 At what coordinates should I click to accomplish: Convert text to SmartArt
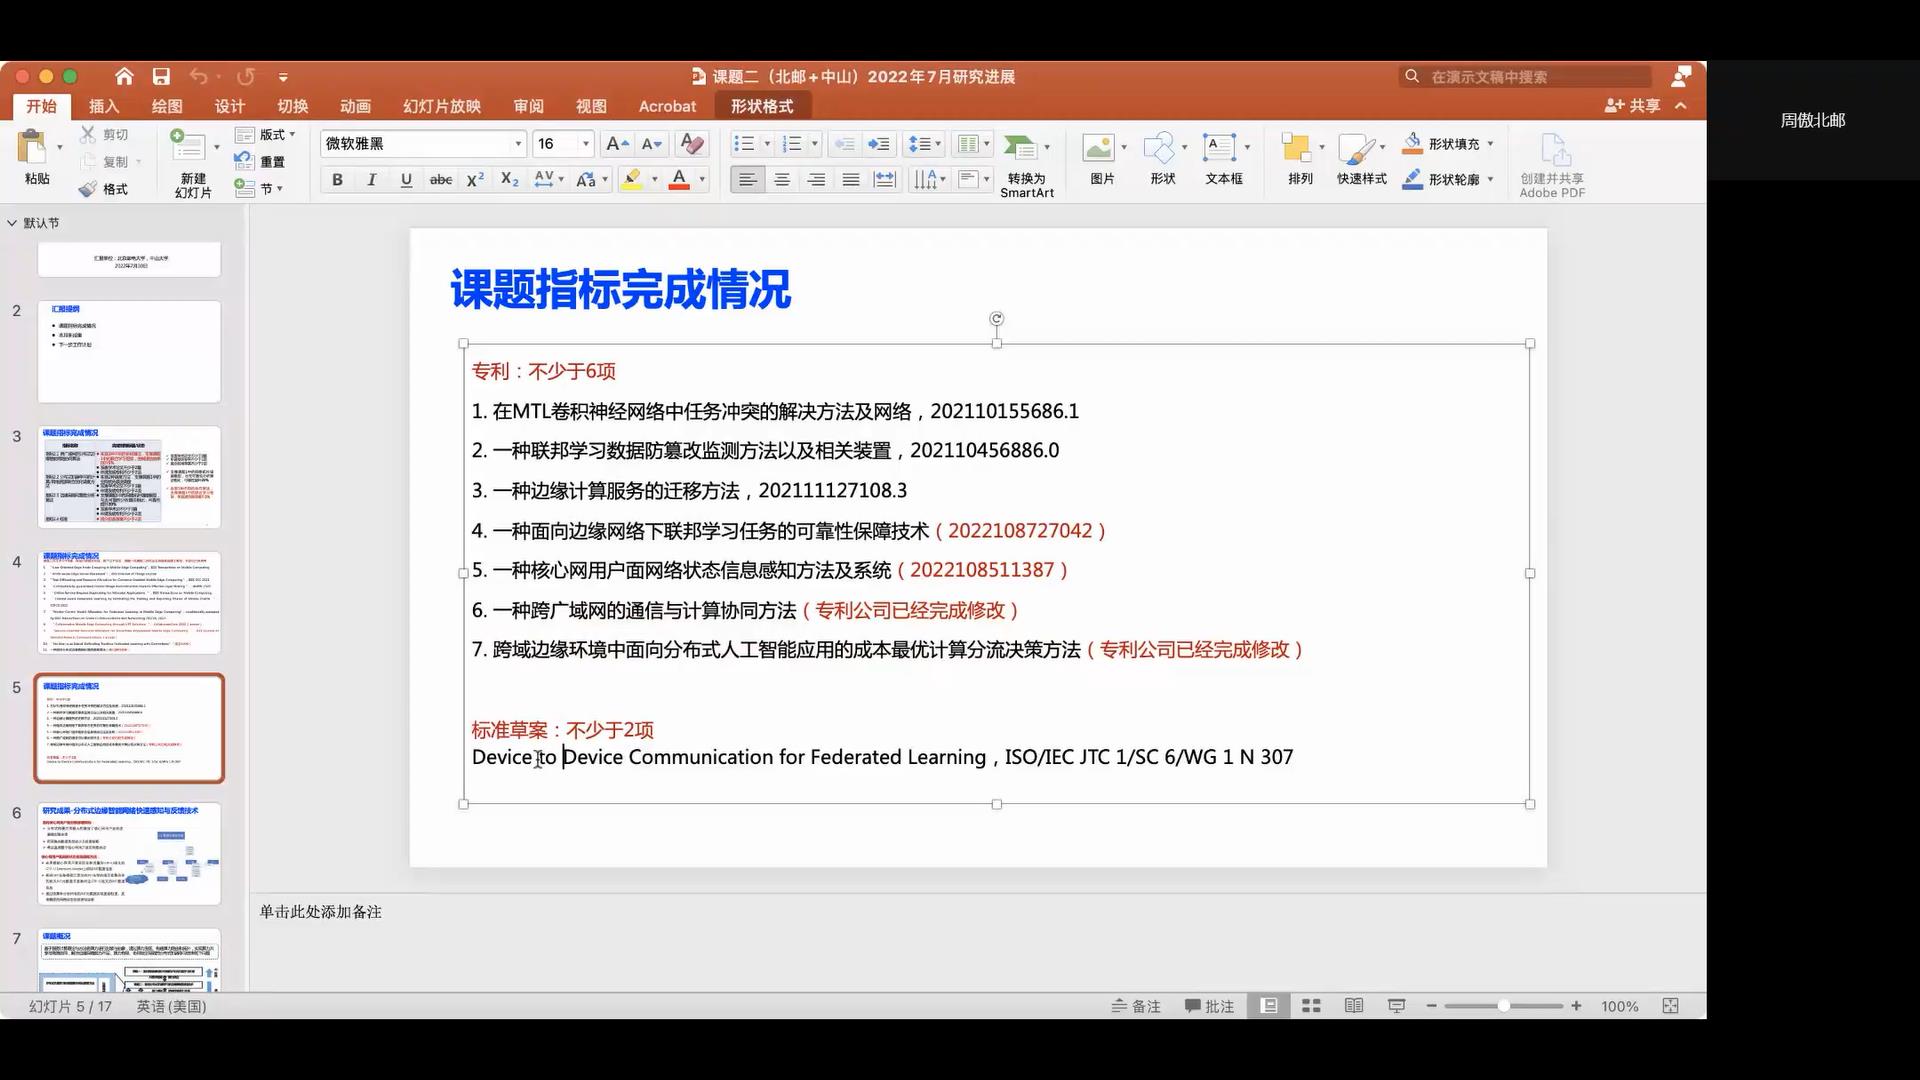(1026, 164)
